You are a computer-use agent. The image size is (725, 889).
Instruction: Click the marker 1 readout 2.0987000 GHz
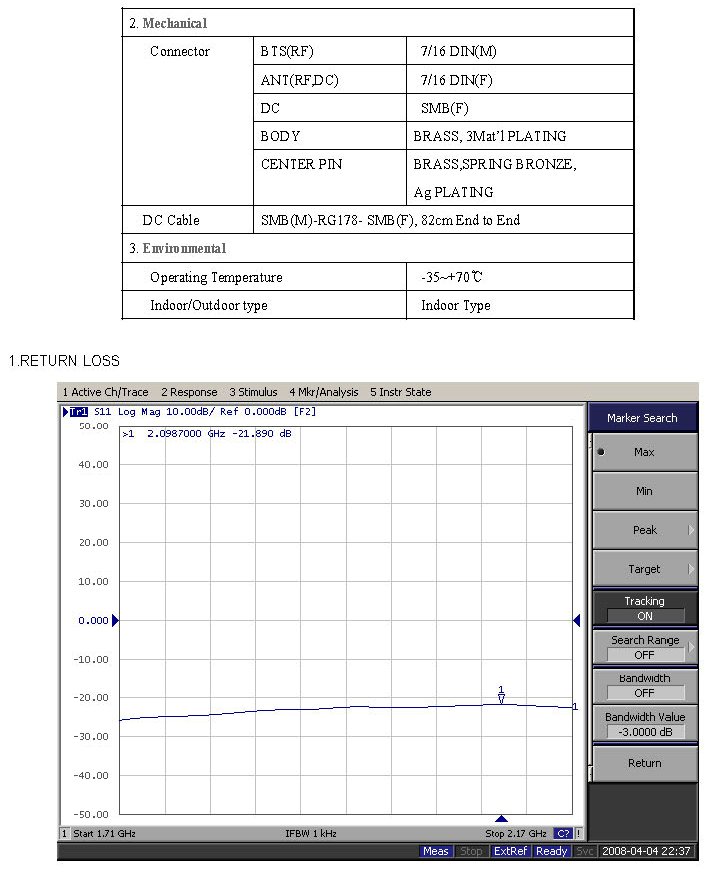207,434
